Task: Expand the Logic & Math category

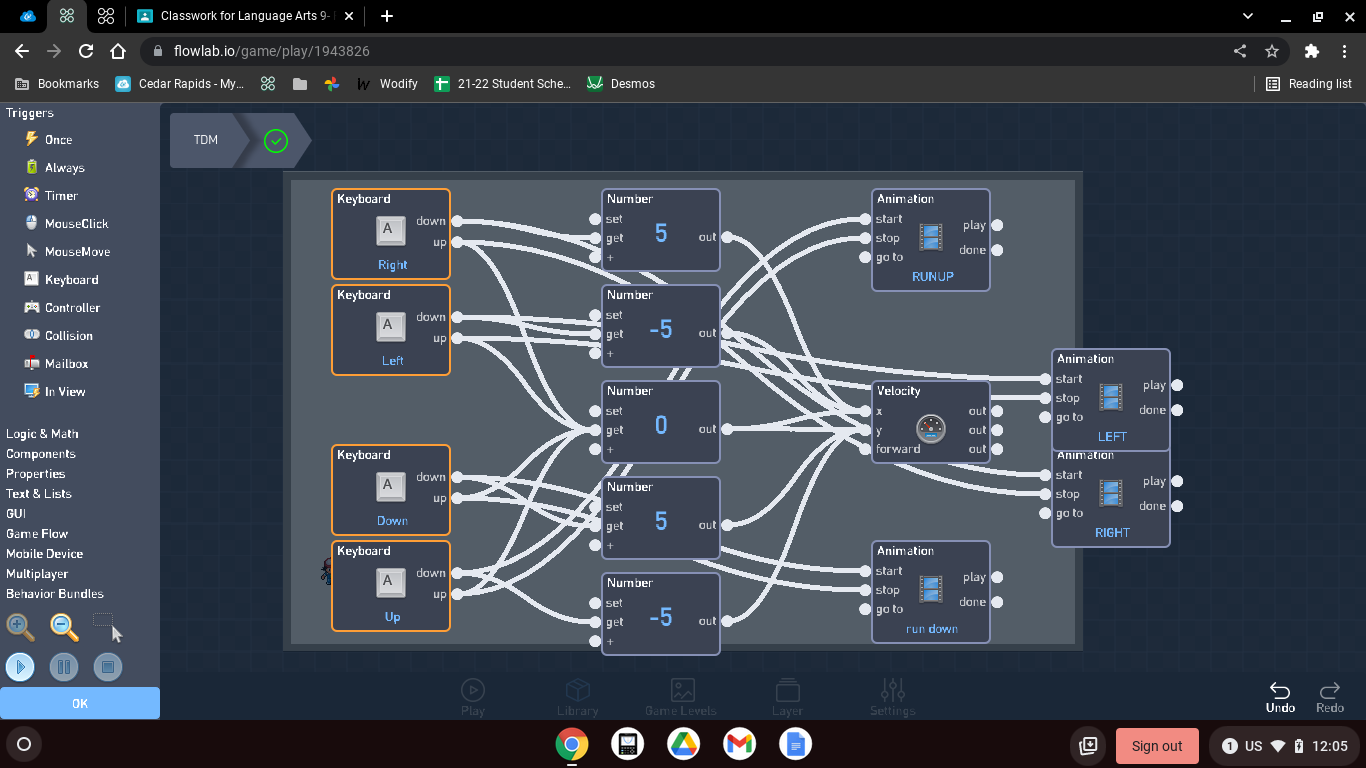Action: tap(42, 434)
